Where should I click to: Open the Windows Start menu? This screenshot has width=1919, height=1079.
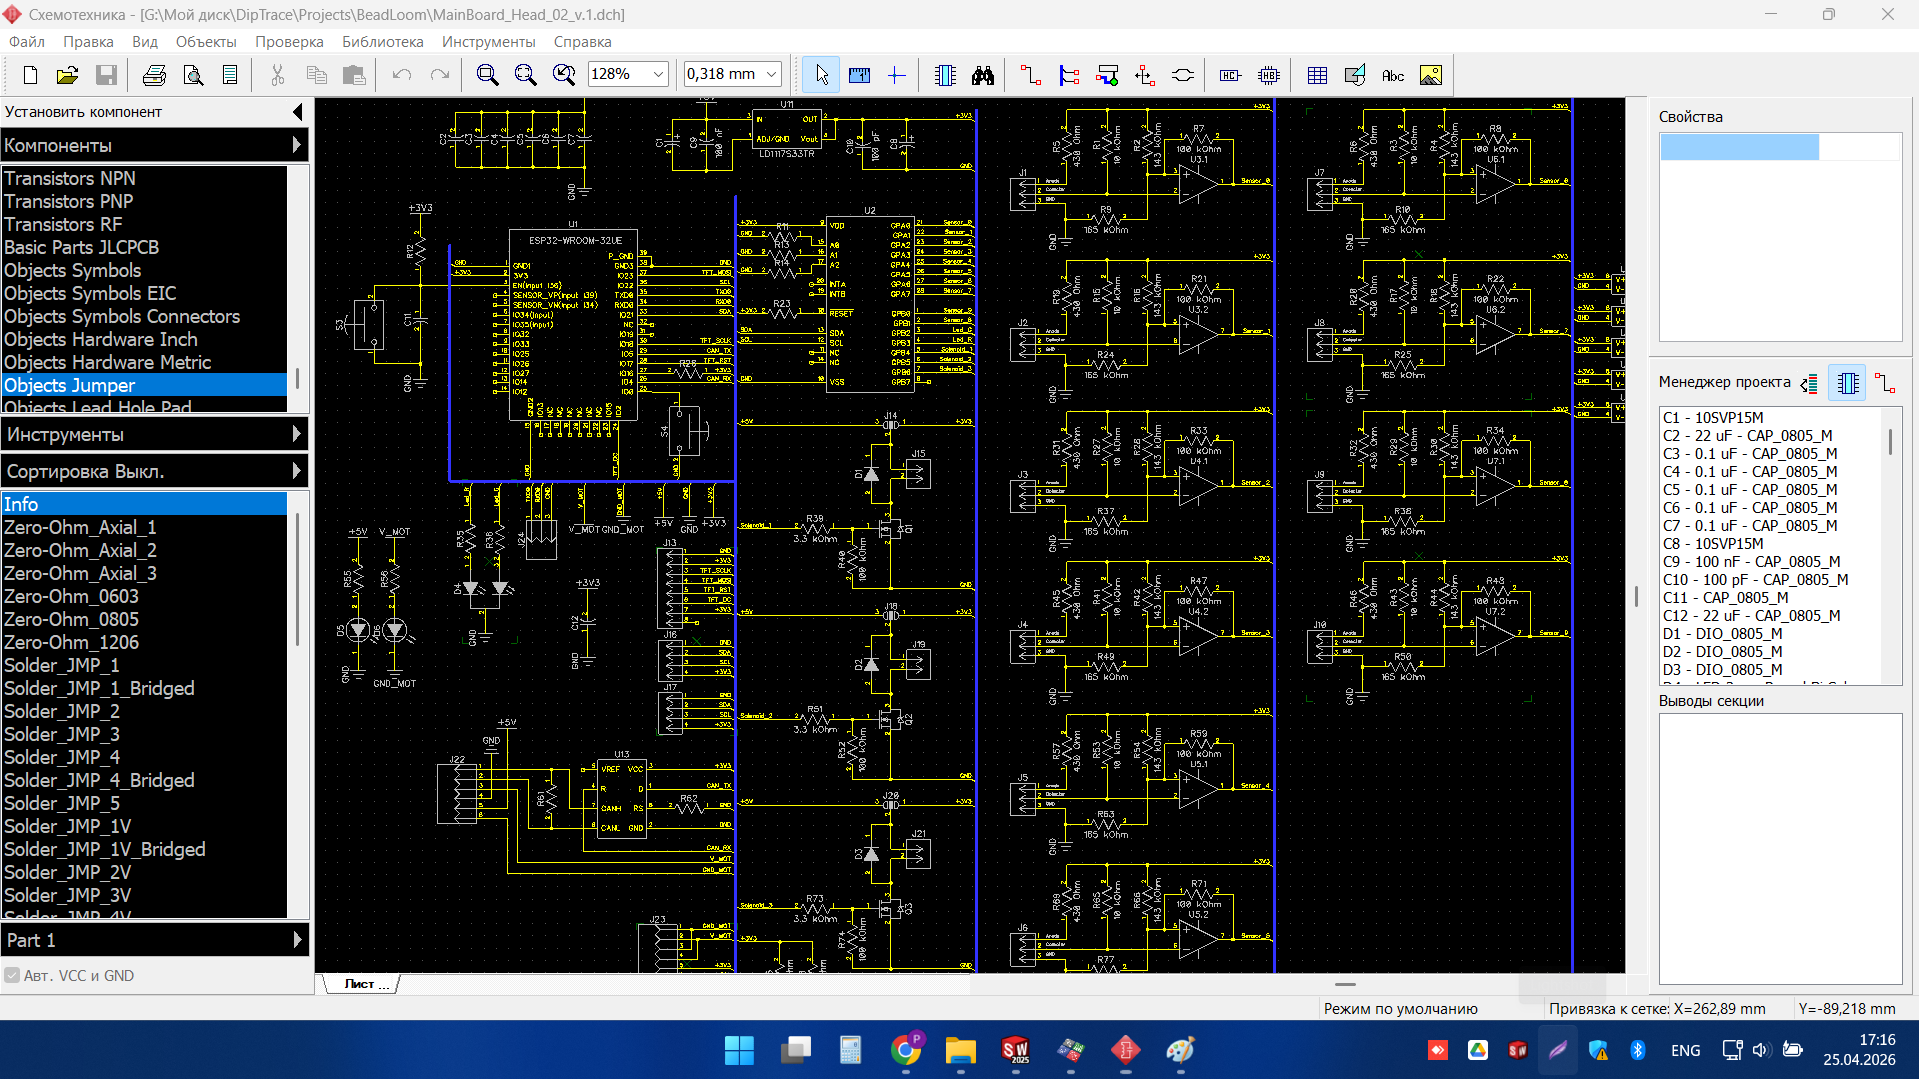point(739,1050)
